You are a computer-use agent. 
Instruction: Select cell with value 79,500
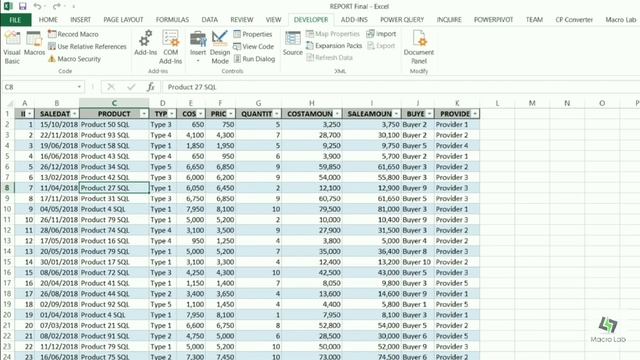(x=311, y=209)
